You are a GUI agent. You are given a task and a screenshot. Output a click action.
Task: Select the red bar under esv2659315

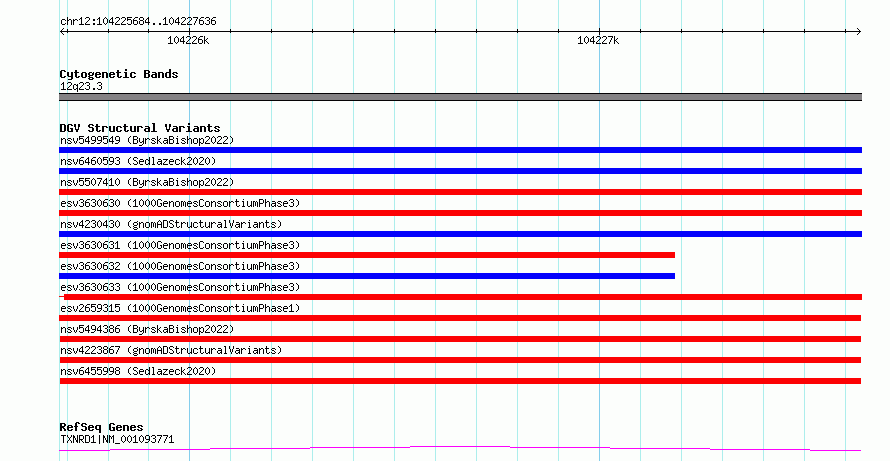(x=460, y=318)
